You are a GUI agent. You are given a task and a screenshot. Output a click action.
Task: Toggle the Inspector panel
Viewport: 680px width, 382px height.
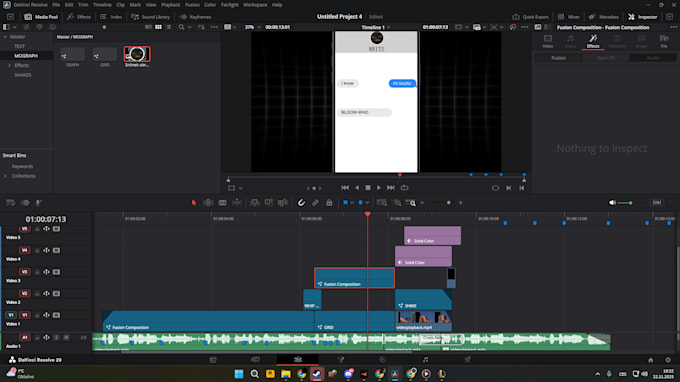643,17
